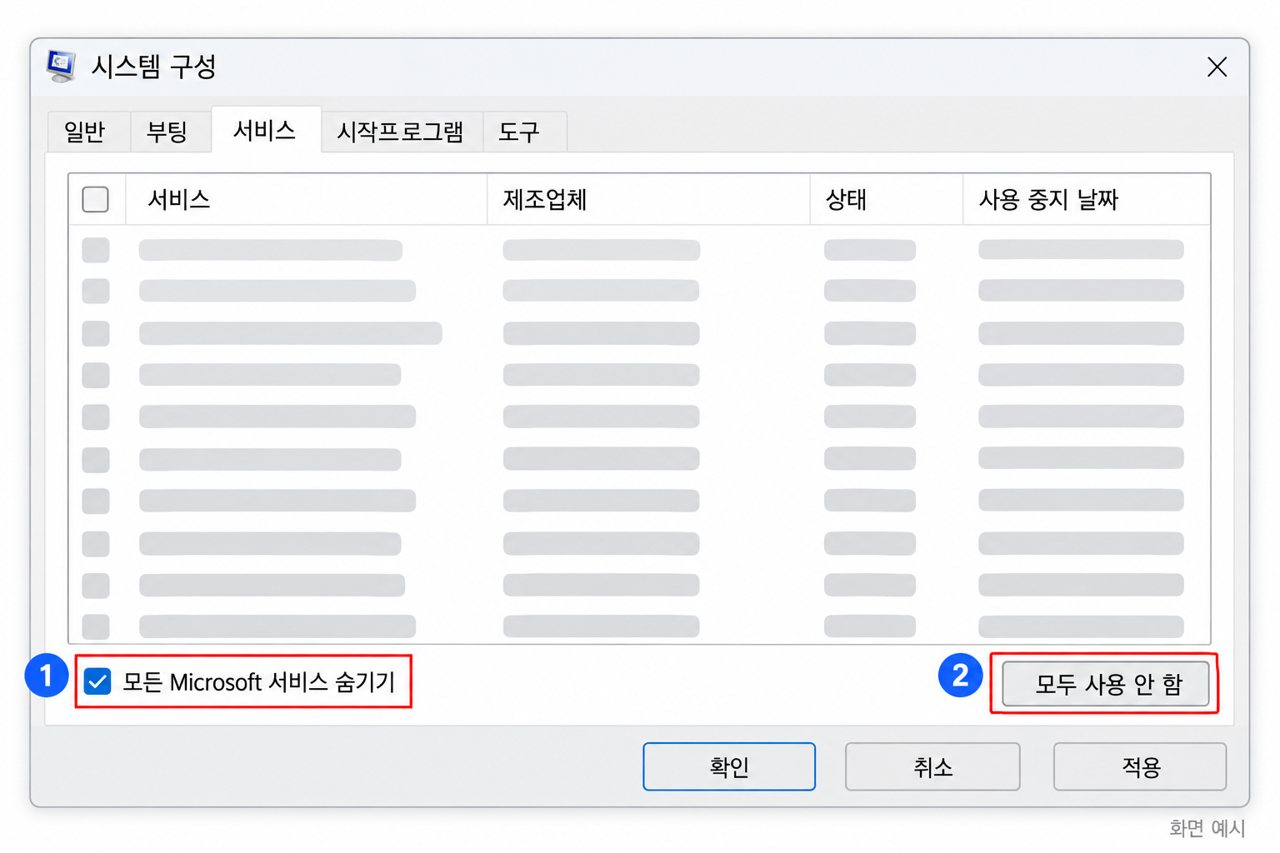Viewport: 1280px width, 853px height.
Task: Click the 모두 사용 안 함 button
Action: coord(1105,684)
